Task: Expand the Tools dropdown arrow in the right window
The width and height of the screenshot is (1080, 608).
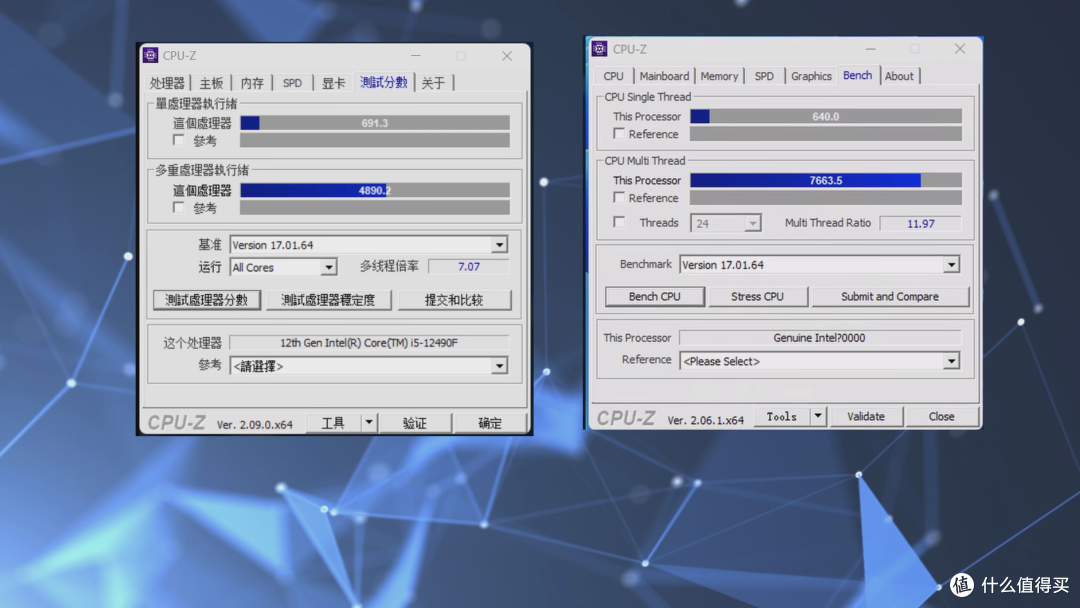Action: click(817, 416)
